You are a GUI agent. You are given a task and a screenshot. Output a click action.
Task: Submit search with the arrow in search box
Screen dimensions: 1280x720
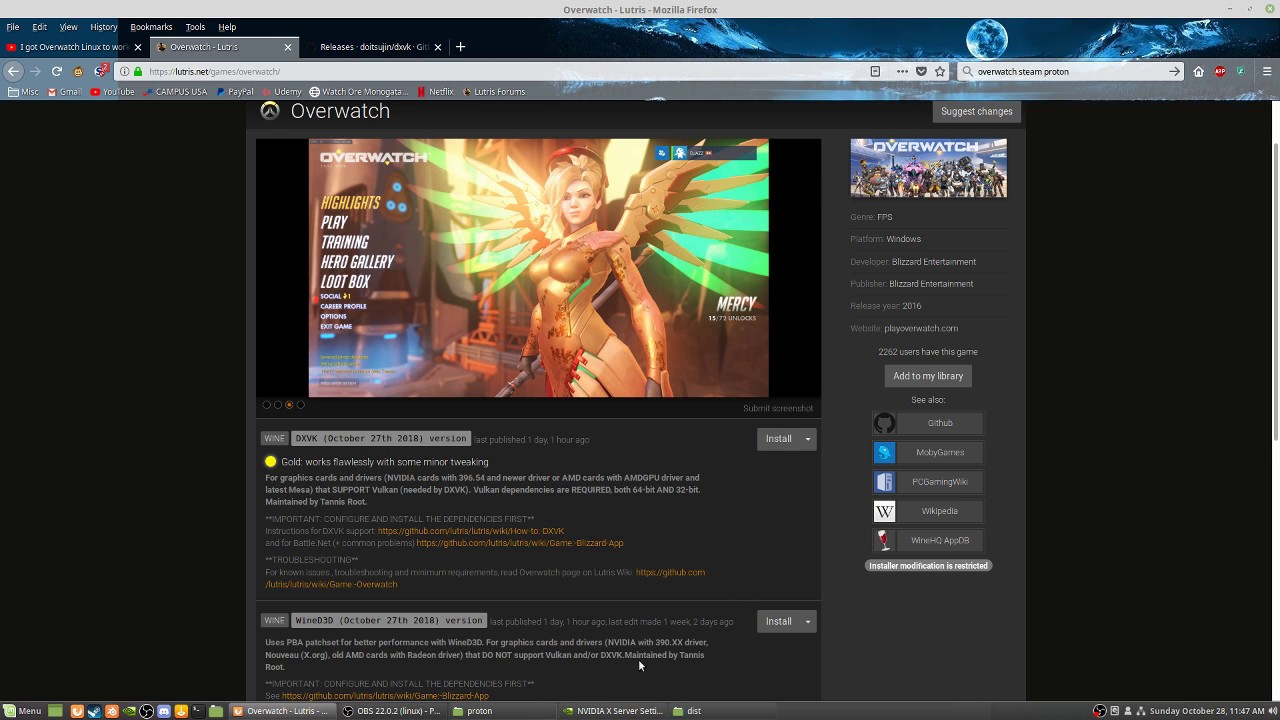coord(1174,71)
